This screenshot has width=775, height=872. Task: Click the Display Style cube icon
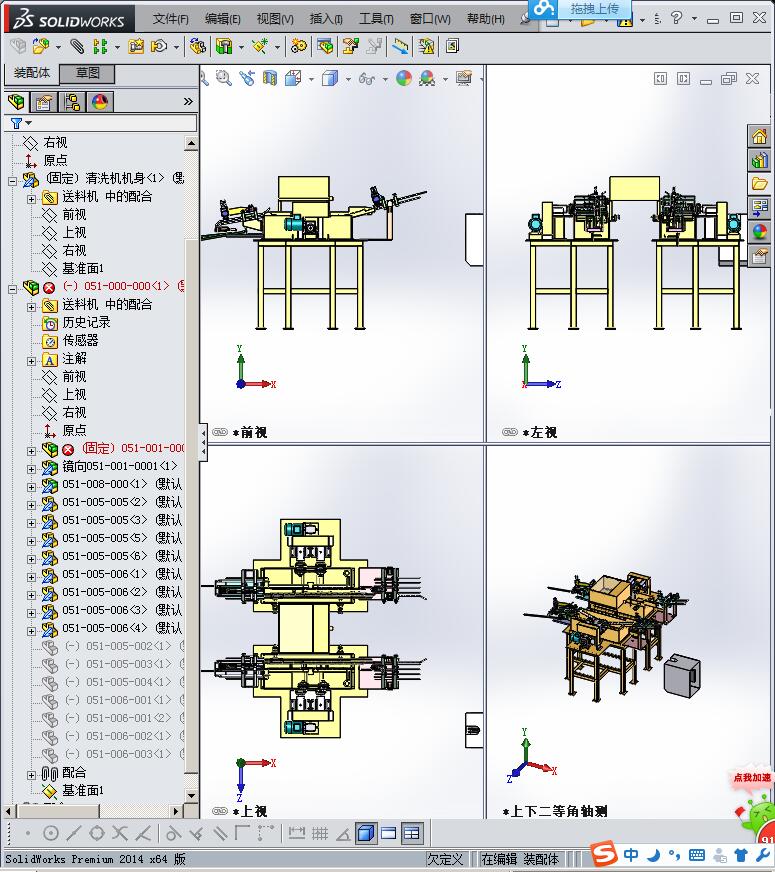click(330, 78)
